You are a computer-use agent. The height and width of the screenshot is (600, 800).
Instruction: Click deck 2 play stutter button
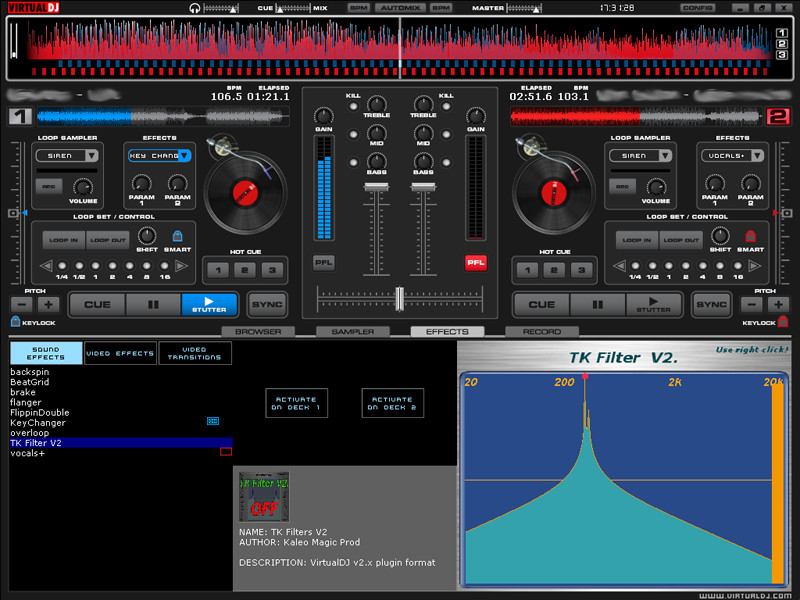pos(654,305)
